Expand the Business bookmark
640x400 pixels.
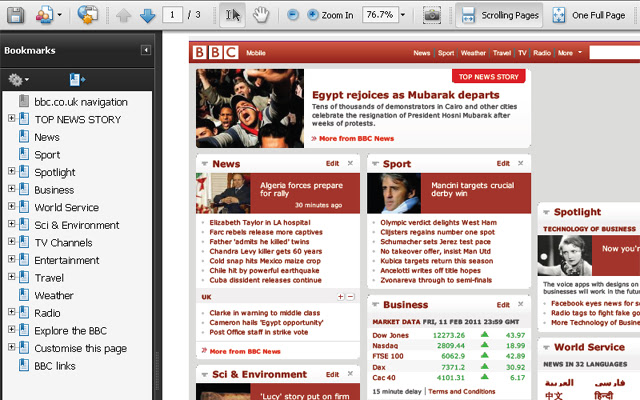(11, 188)
